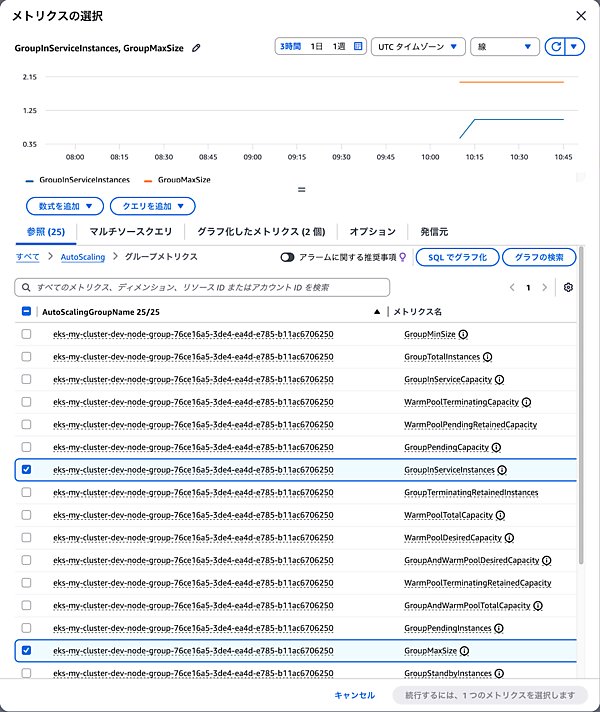Focus the metrics search input field

202,287
